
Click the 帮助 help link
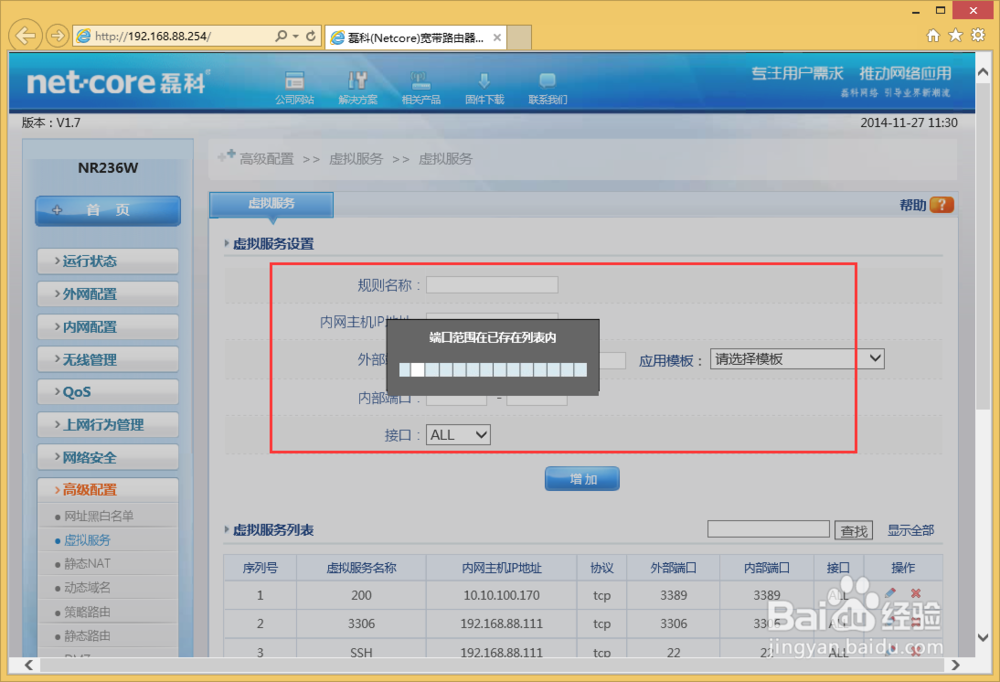pyautogui.click(x=912, y=205)
